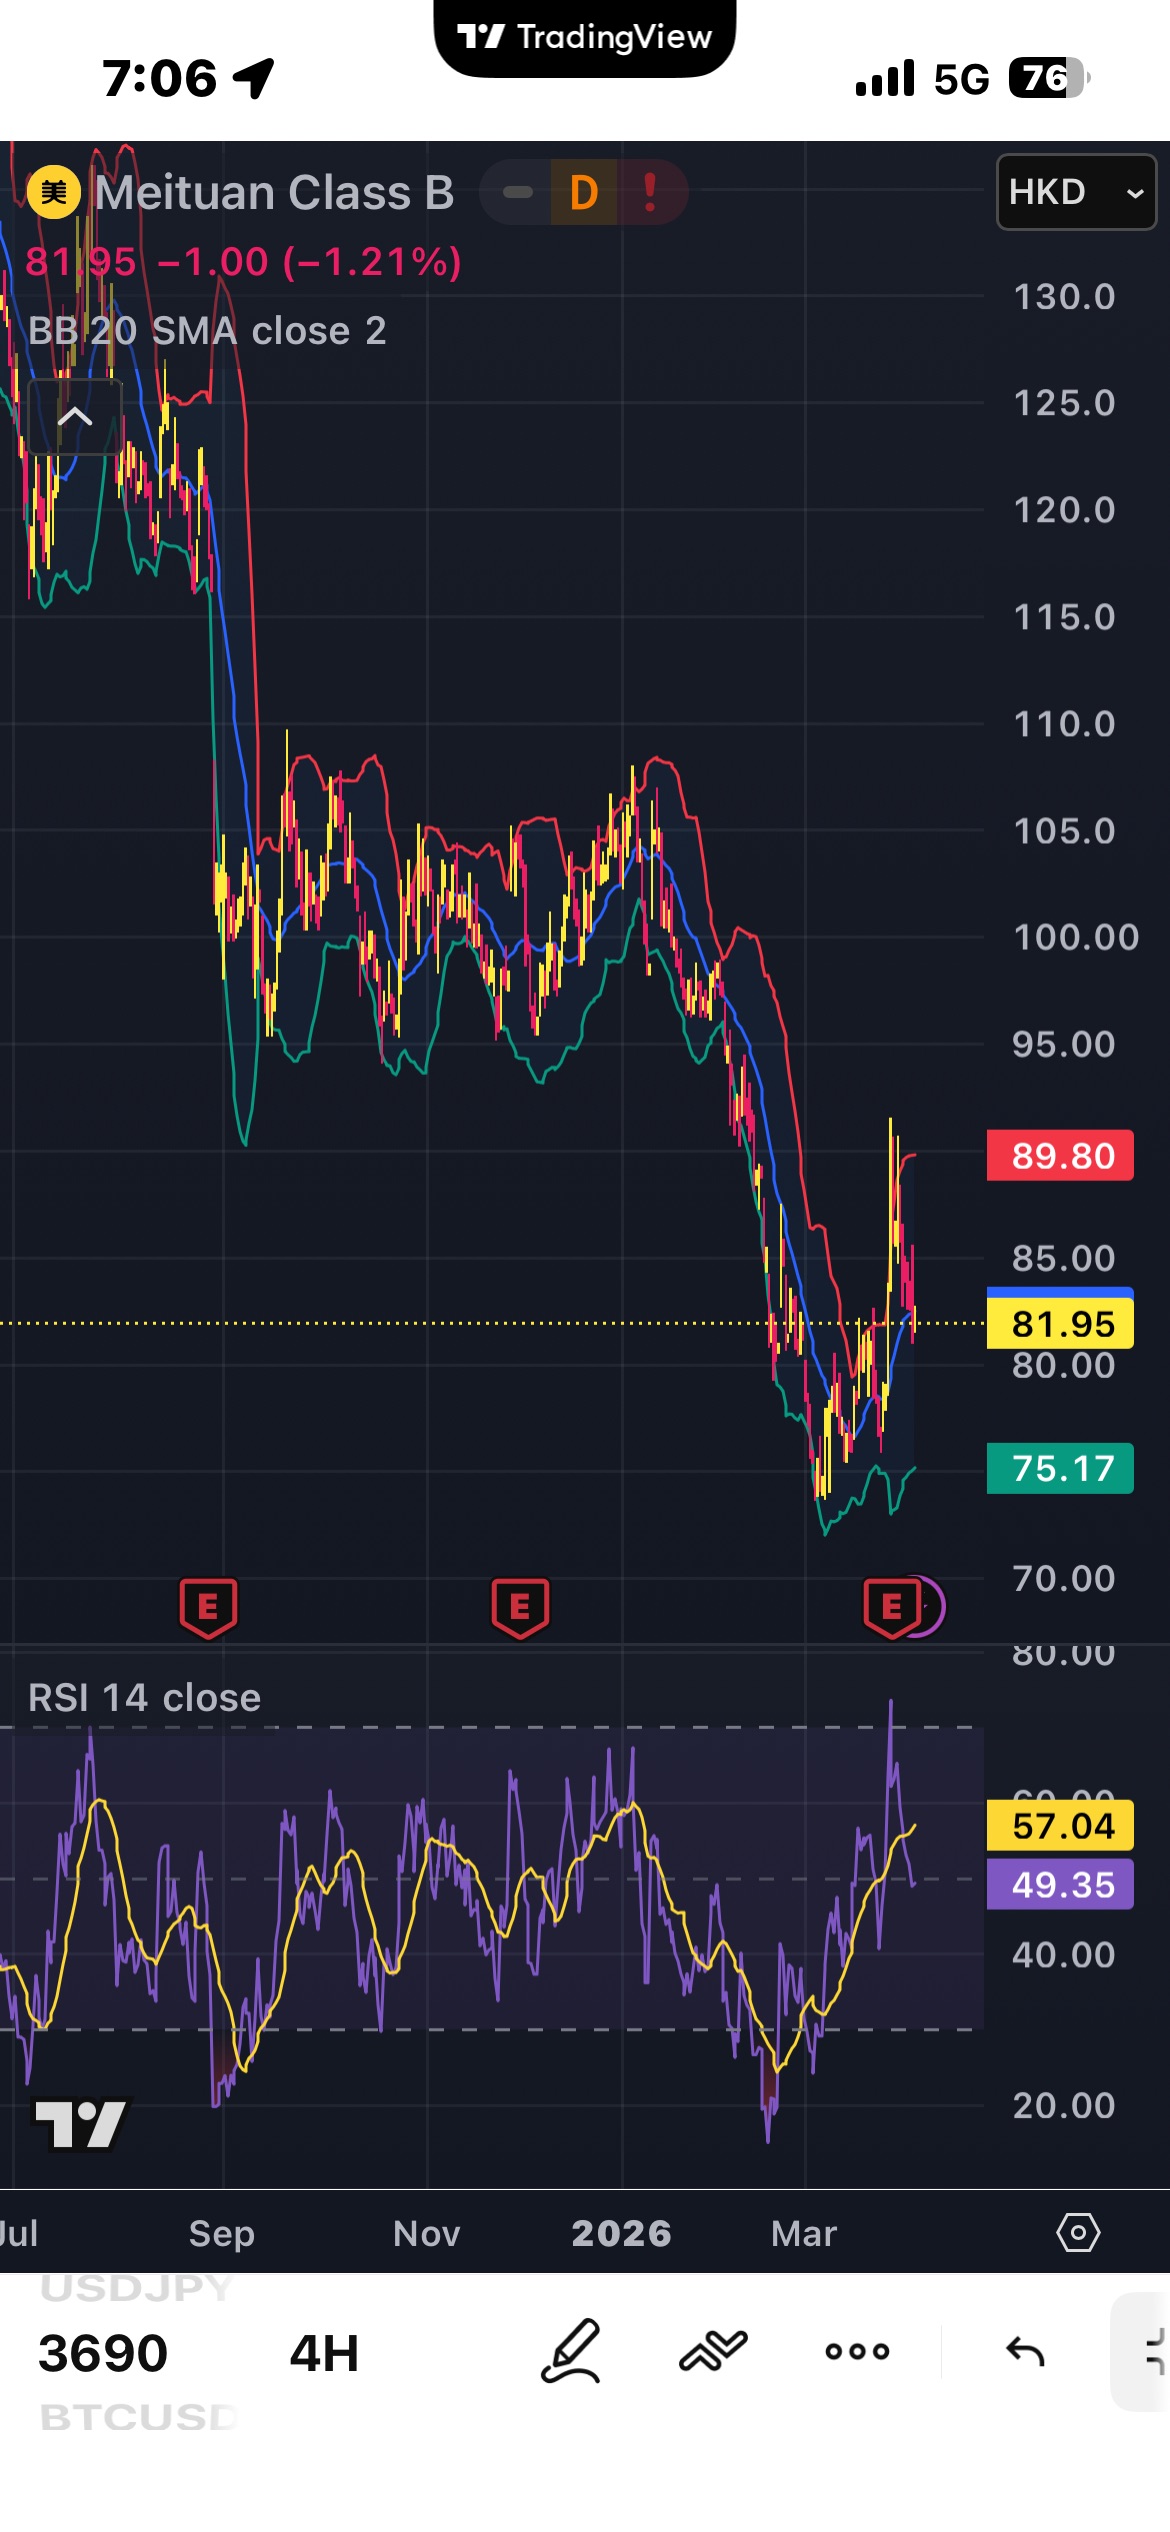Screen dimensions: 1170x2532
Task: Open the drawing tools pen icon
Action: 571,2351
